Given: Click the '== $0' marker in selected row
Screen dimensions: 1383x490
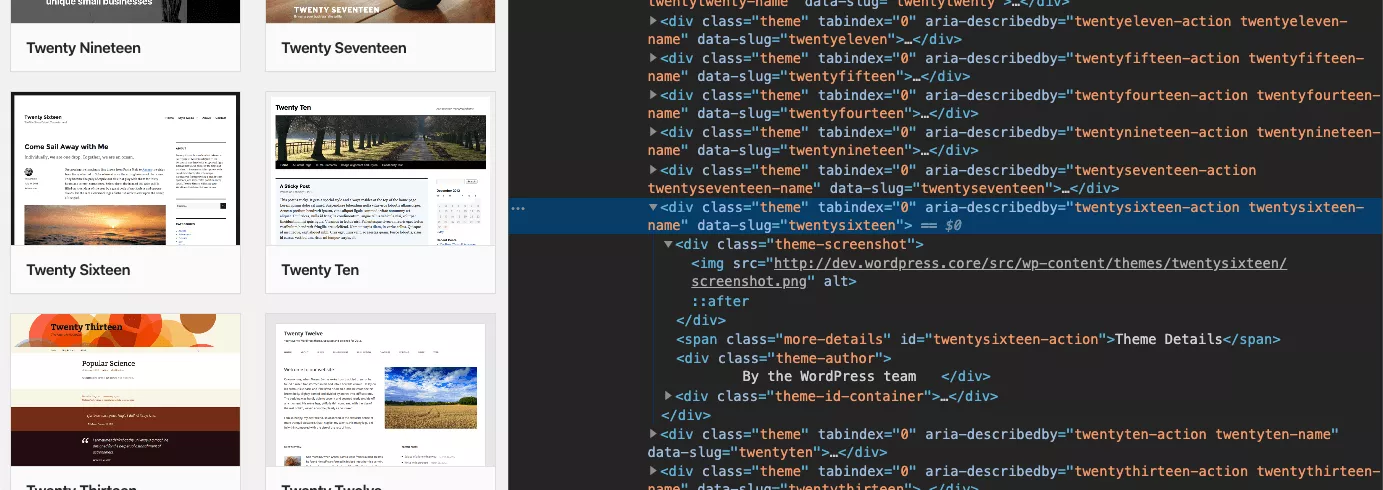Looking at the screenshot, I should click(x=941, y=226).
